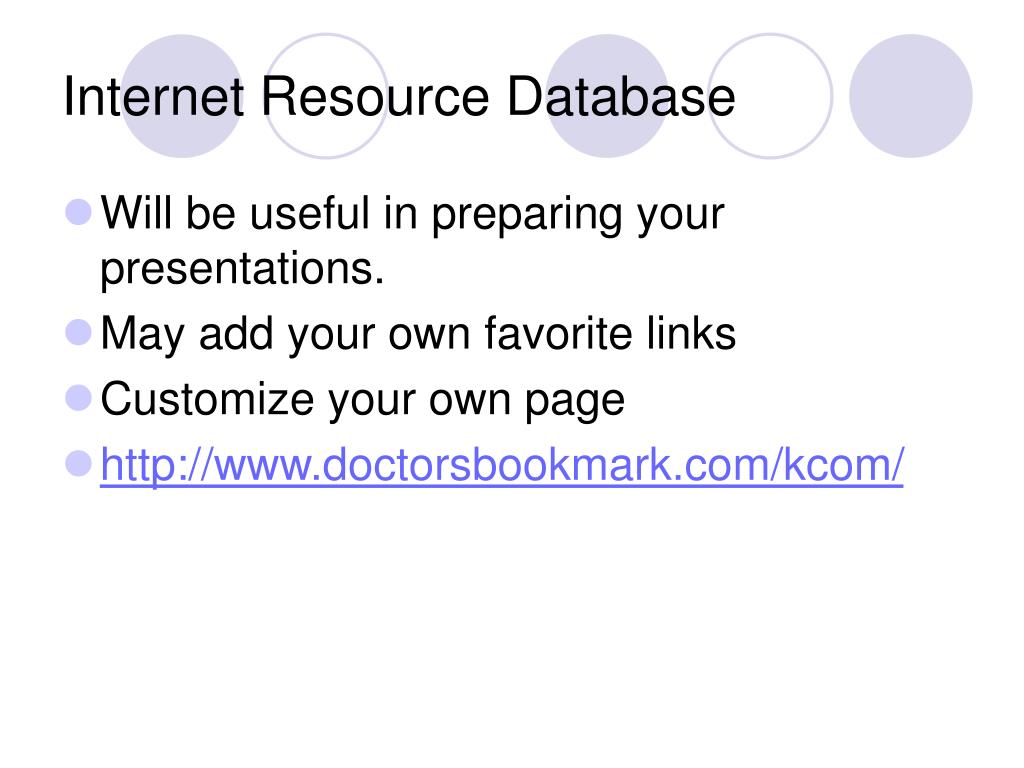Click the bullet dot before 'May add'

tap(79, 332)
